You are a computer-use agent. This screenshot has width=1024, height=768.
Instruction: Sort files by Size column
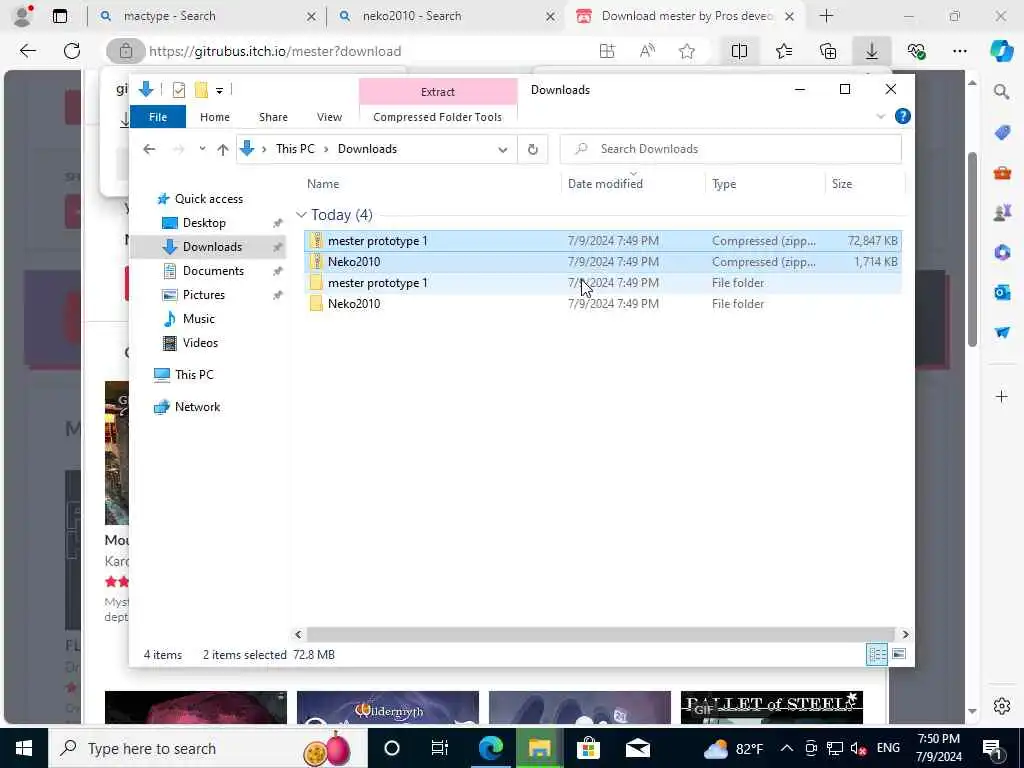coord(842,184)
